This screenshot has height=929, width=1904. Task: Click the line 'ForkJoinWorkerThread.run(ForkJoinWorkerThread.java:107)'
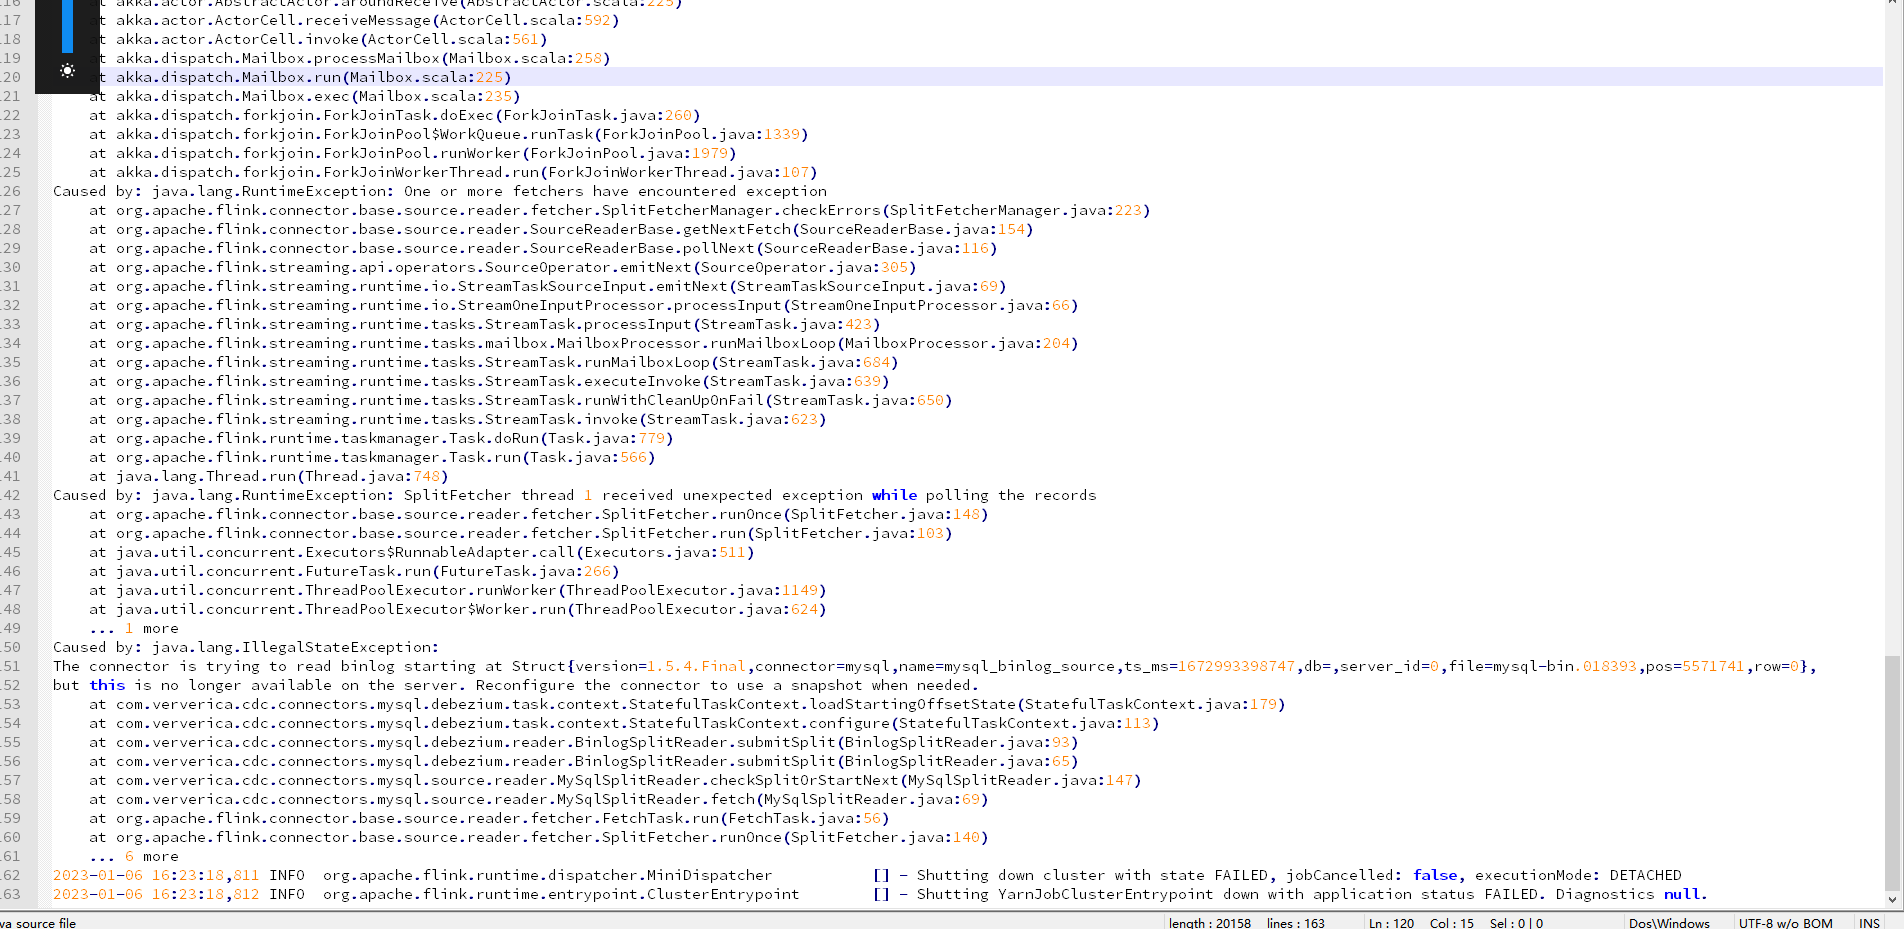[x=453, y=172]
